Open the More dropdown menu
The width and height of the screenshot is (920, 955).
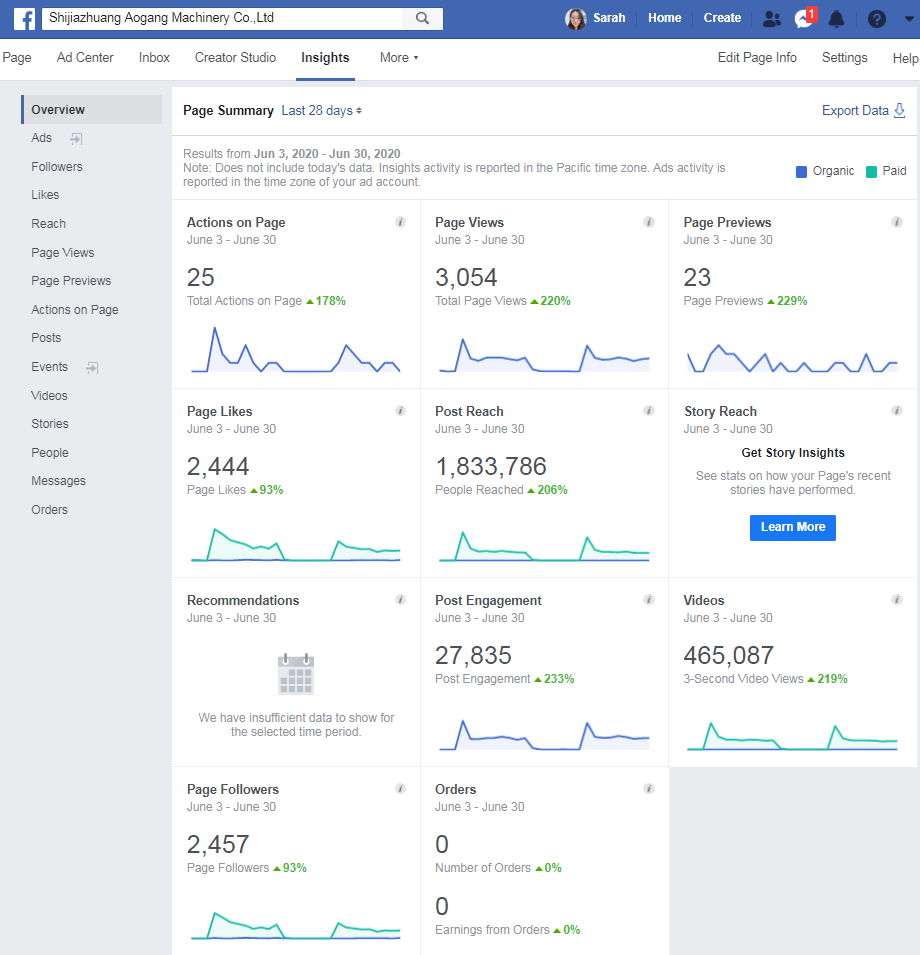399,58
